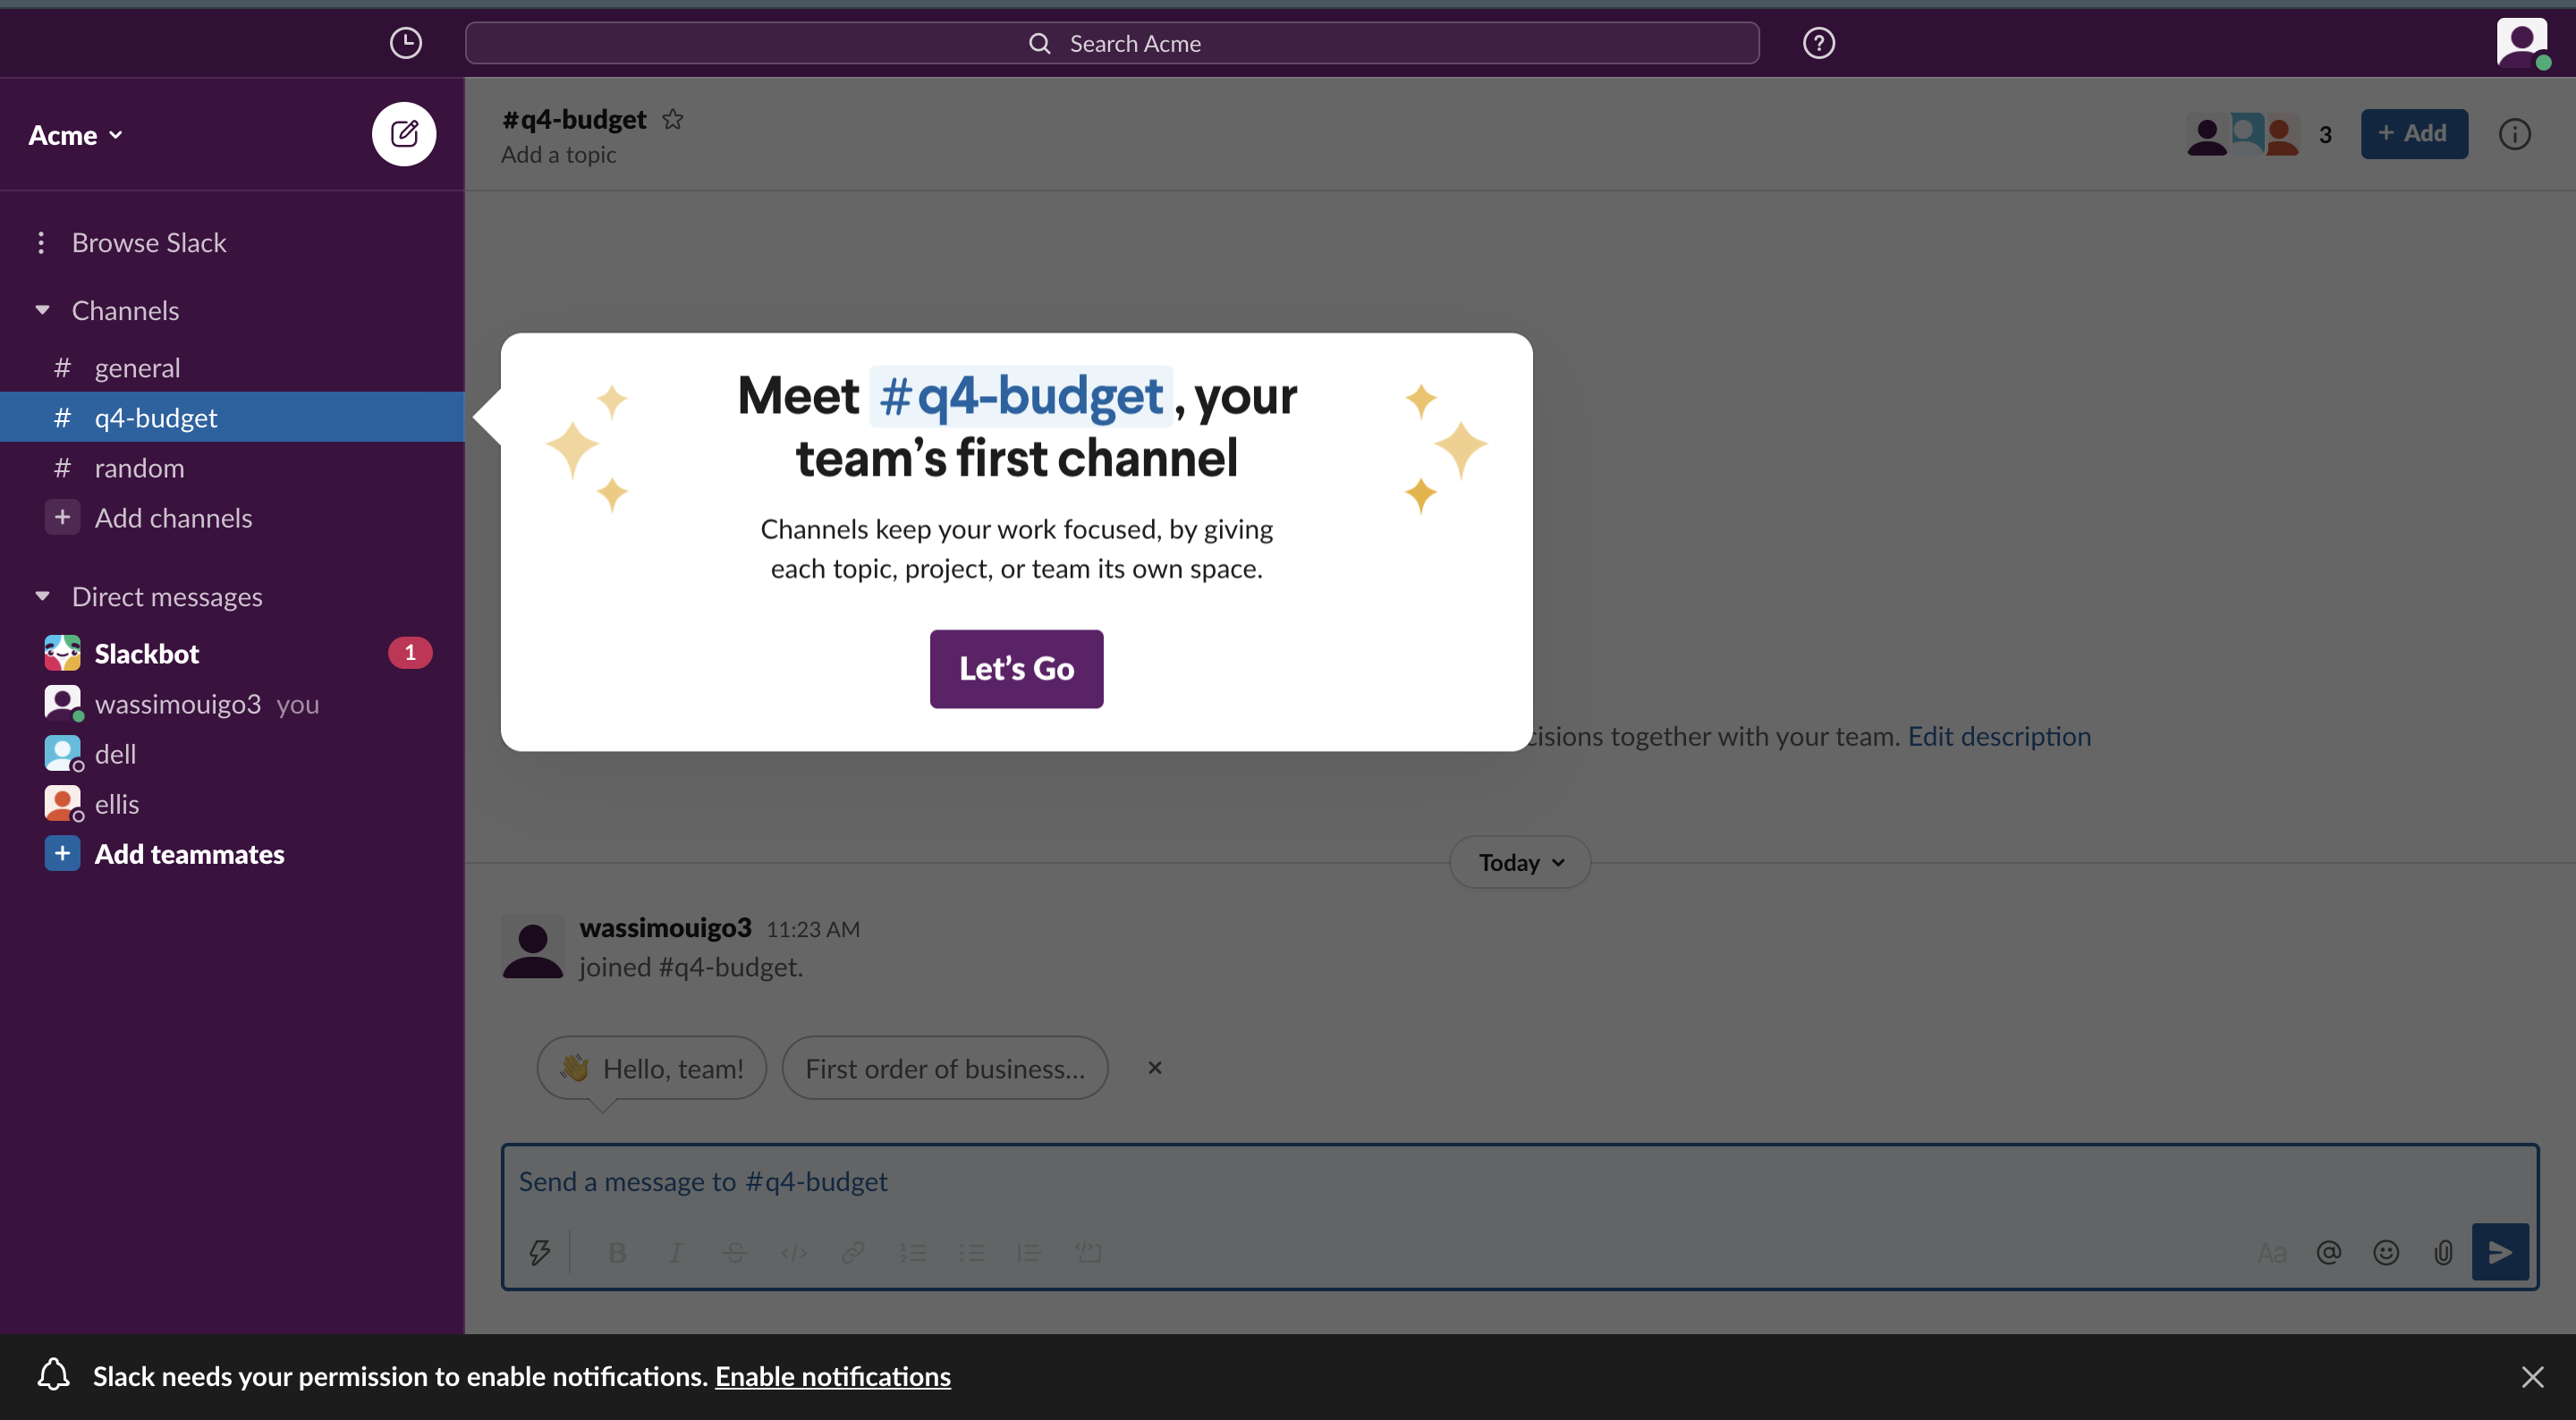Click the file attachment icon

pos(2443,1252)
